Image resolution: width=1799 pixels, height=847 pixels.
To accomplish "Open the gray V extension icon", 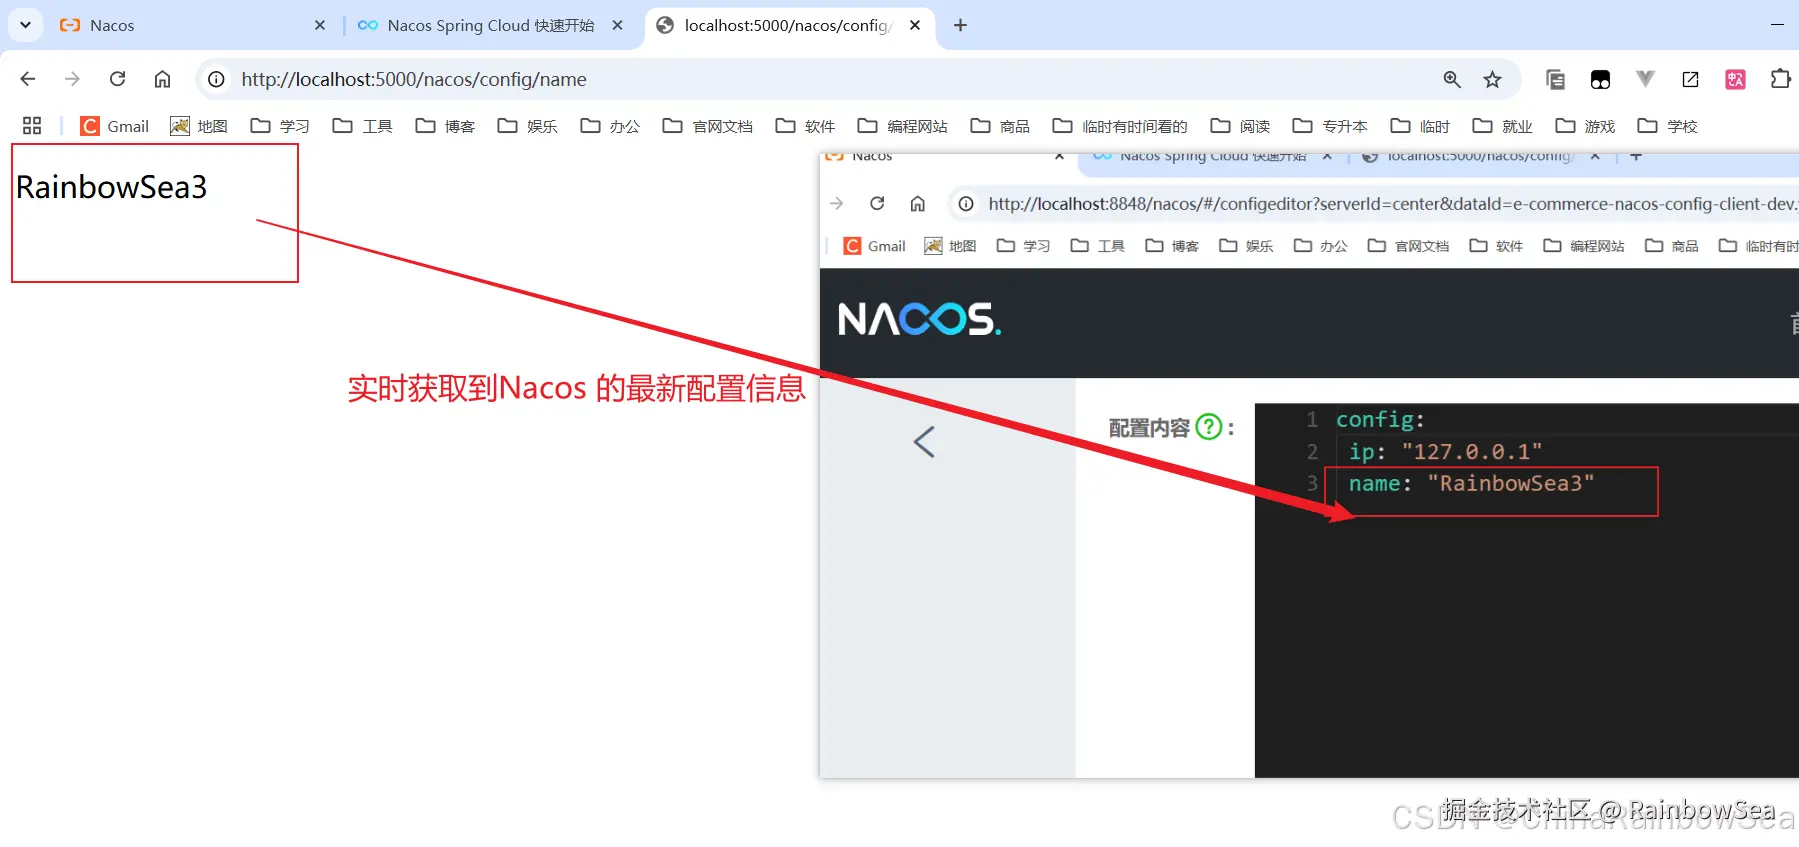I will pos(1645,79).
